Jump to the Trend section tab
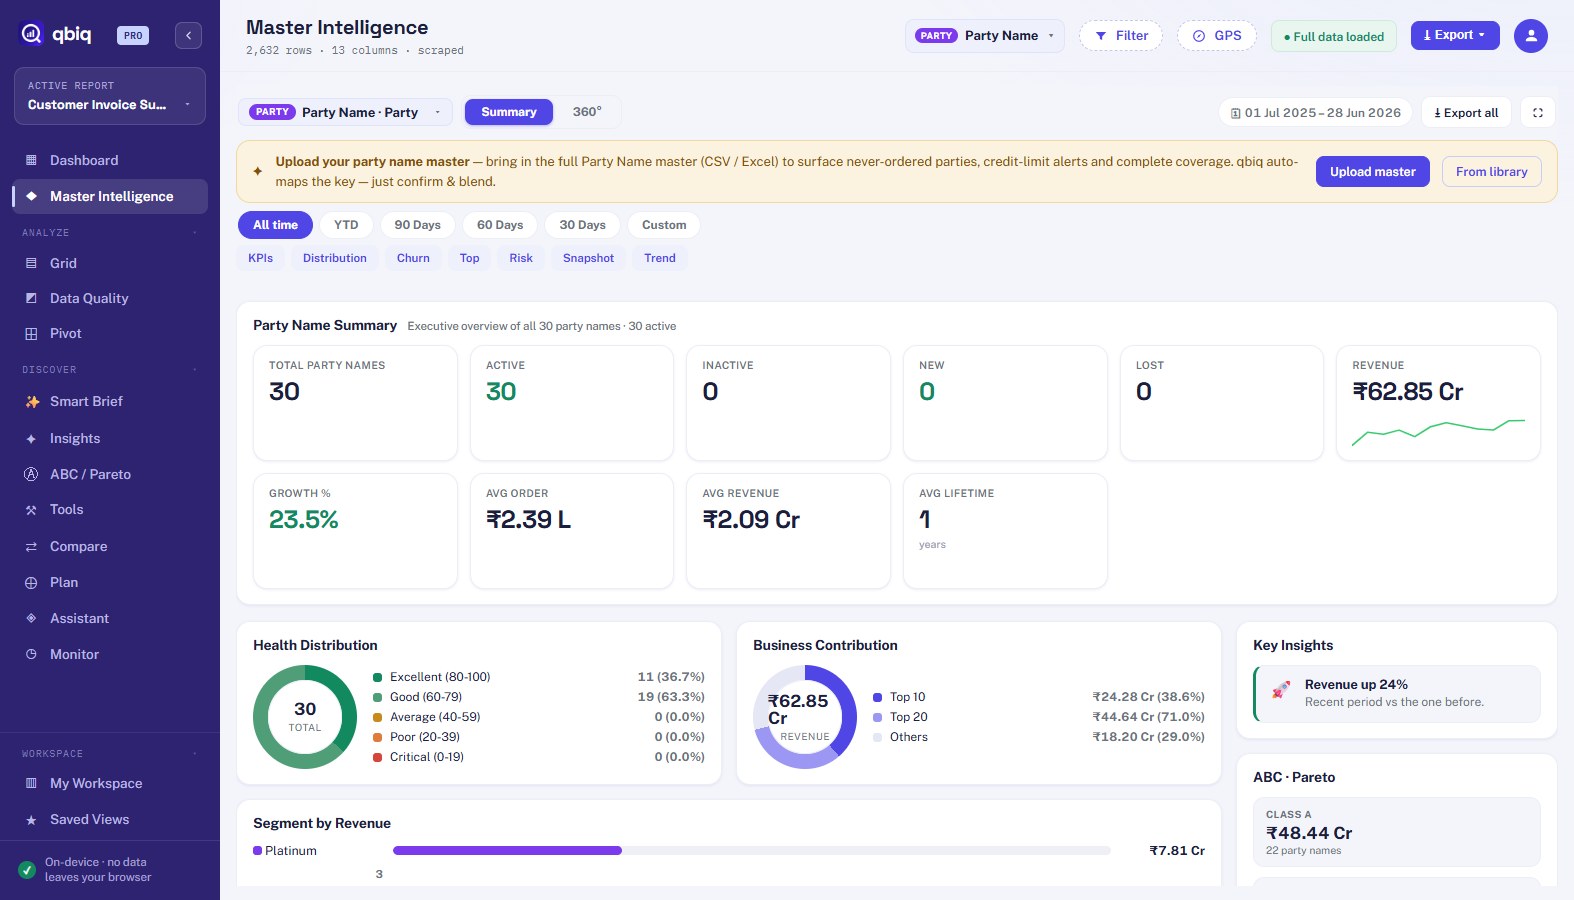Screen dimensions: 1574x900 pyautogui.click(x=660, y=258)
